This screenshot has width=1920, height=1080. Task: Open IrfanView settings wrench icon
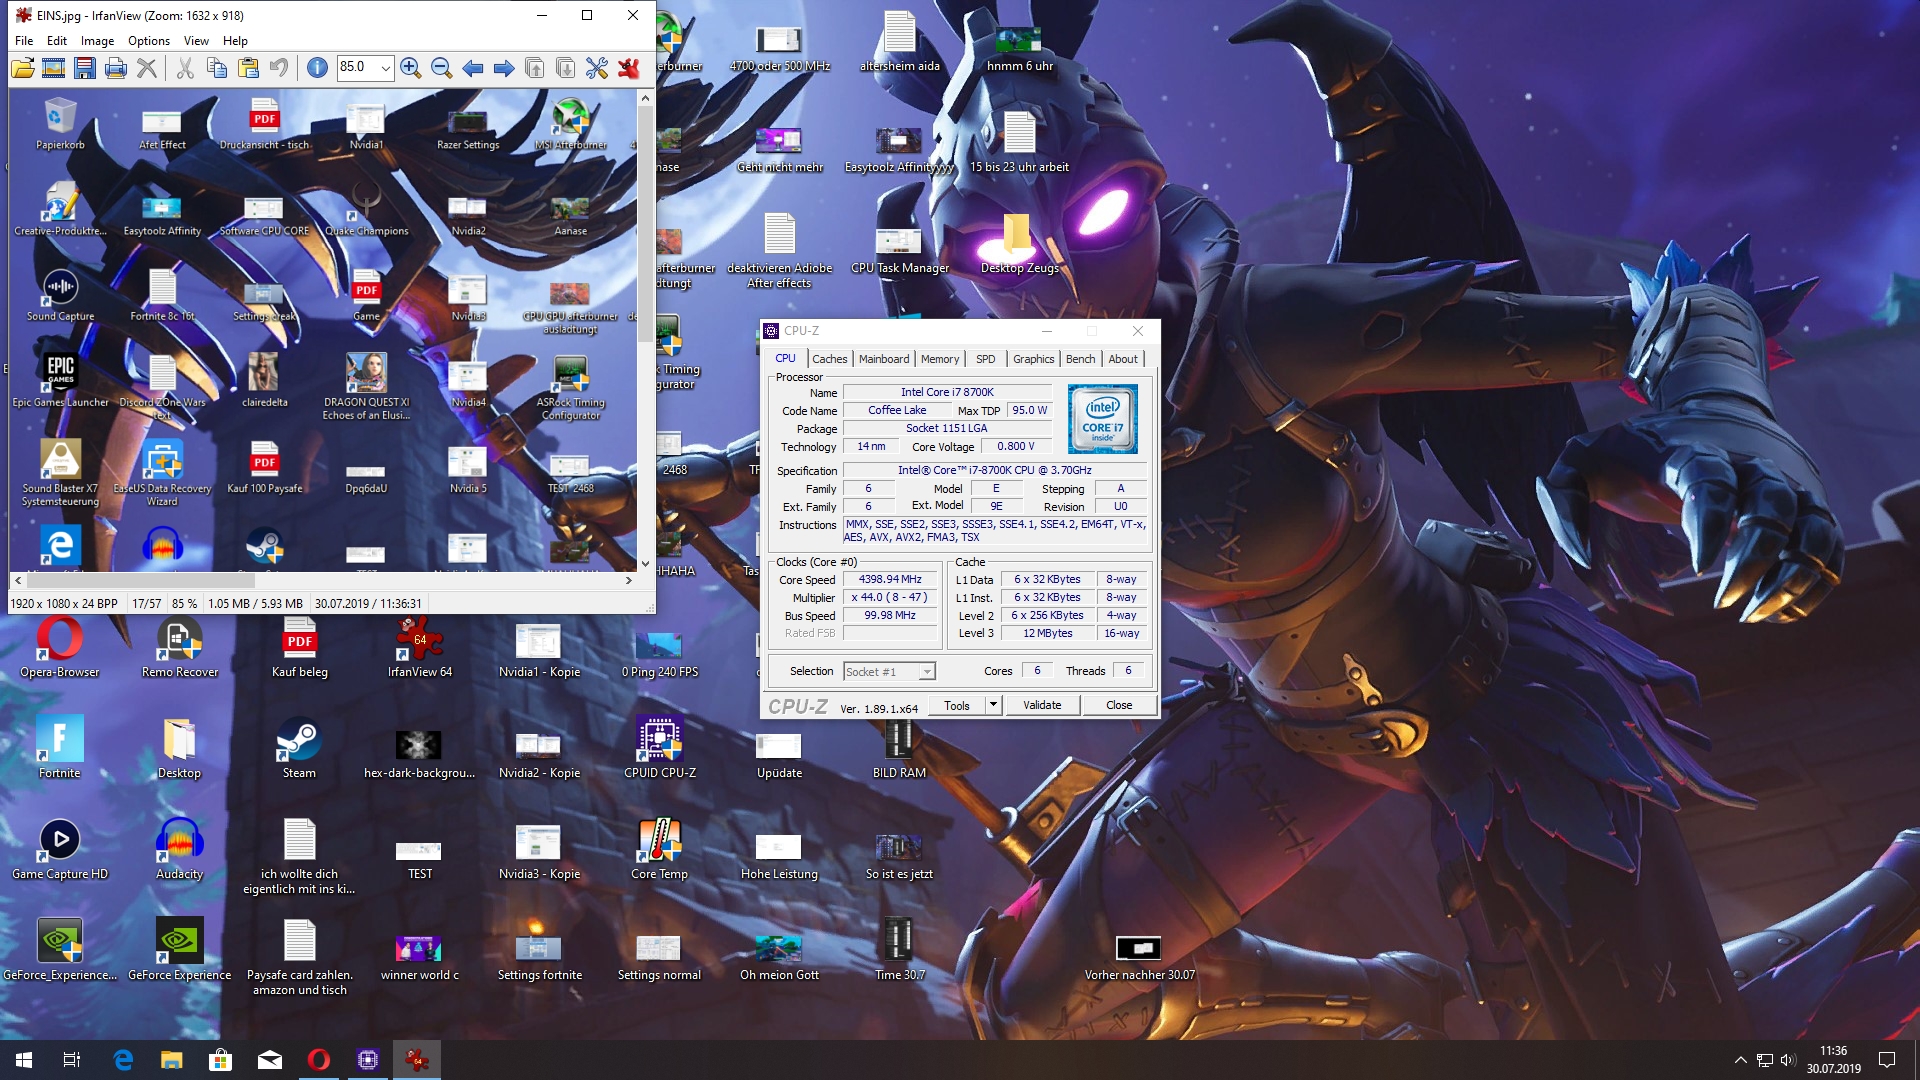click(597, 68)
